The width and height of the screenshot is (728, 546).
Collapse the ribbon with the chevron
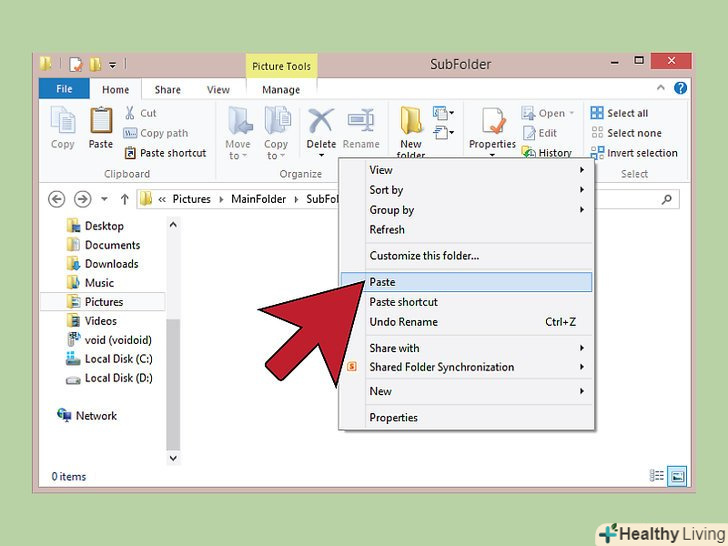(661, 88)
